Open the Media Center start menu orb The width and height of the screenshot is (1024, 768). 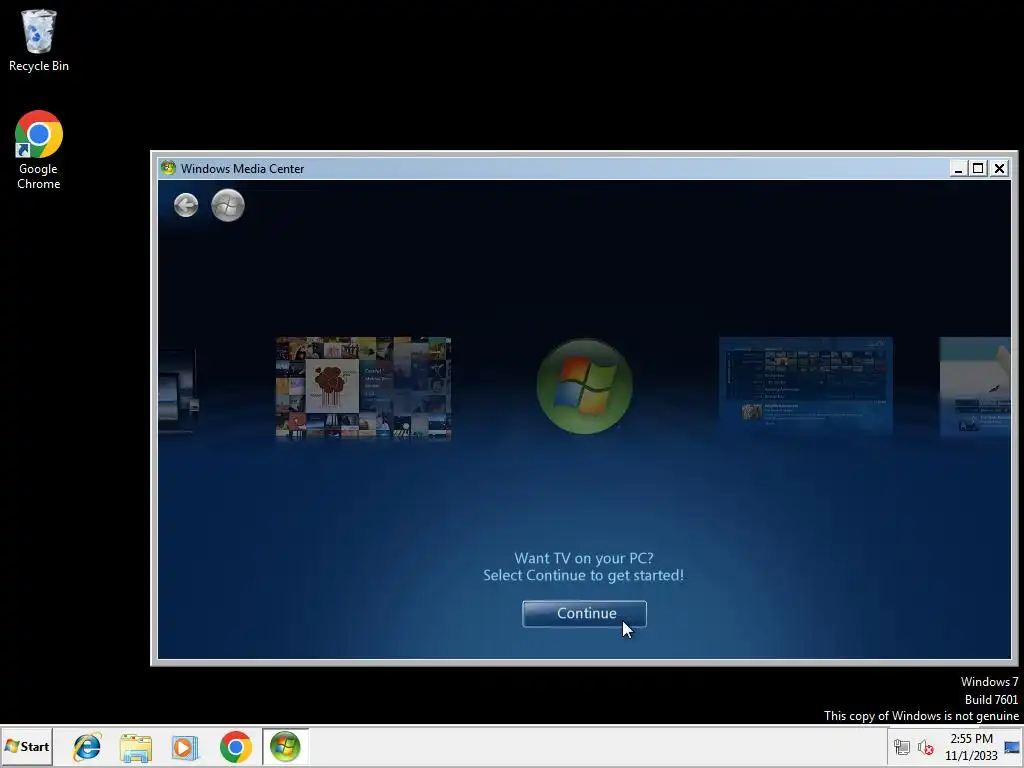[228, 205]
